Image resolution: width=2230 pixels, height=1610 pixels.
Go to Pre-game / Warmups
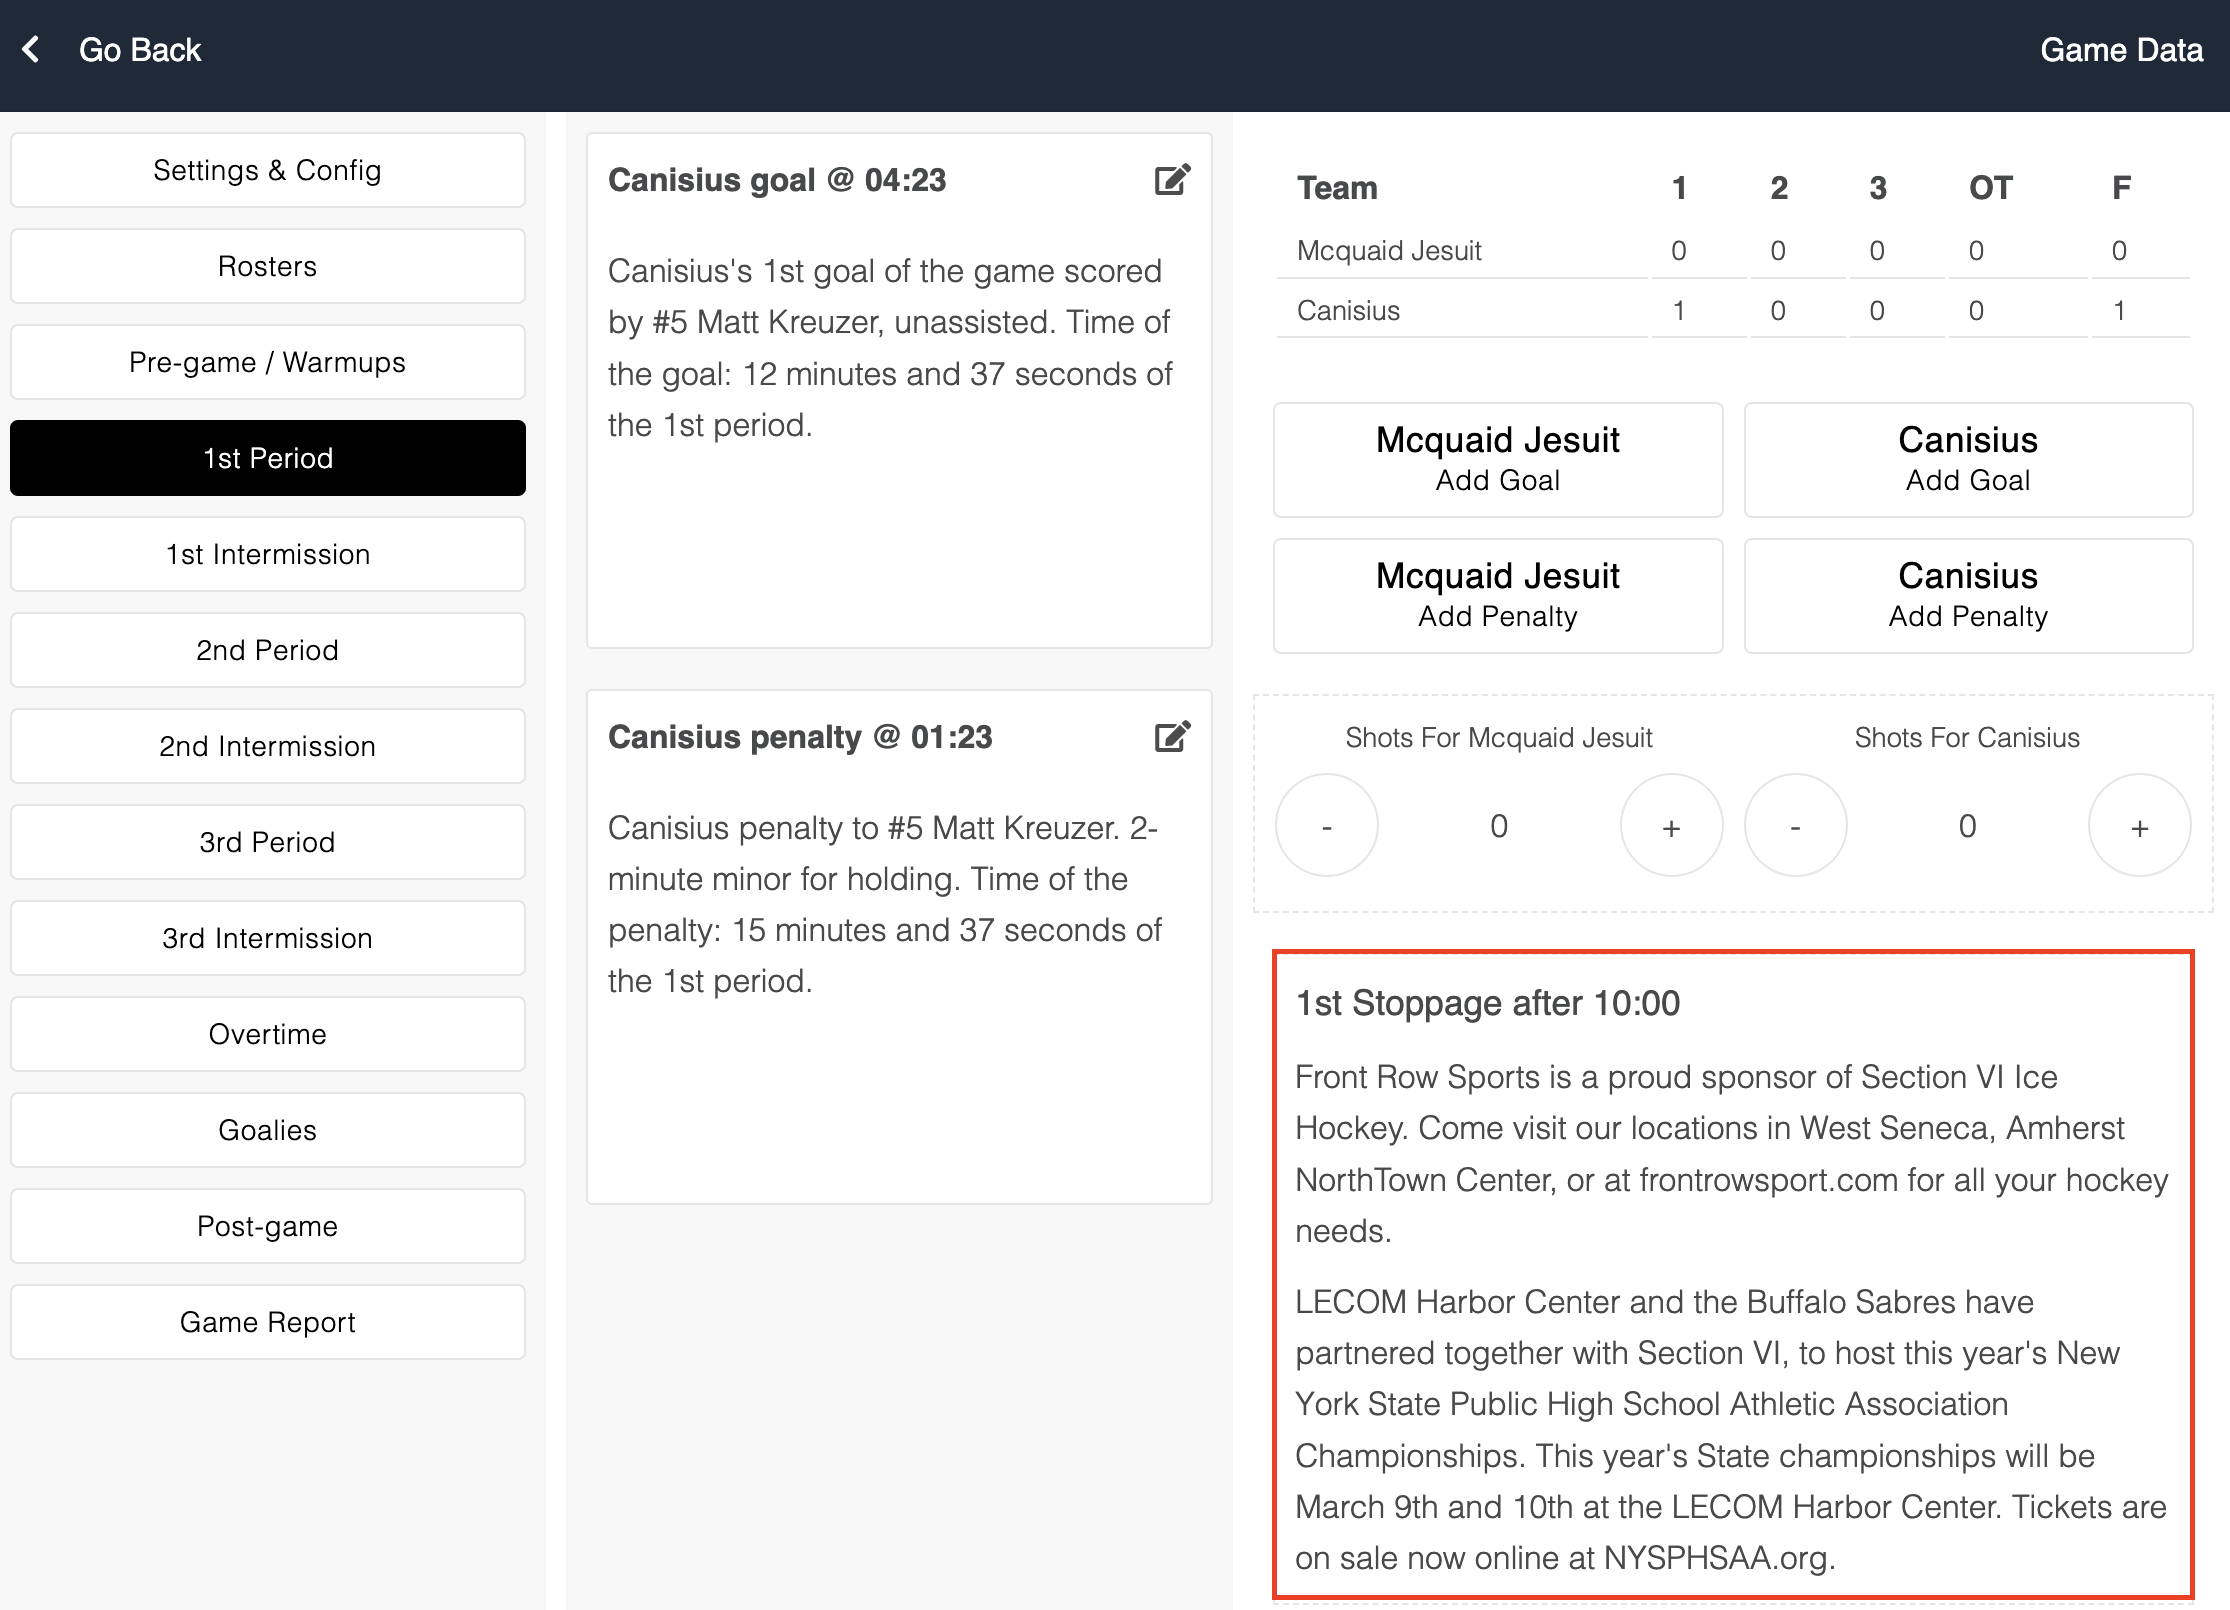267,362
